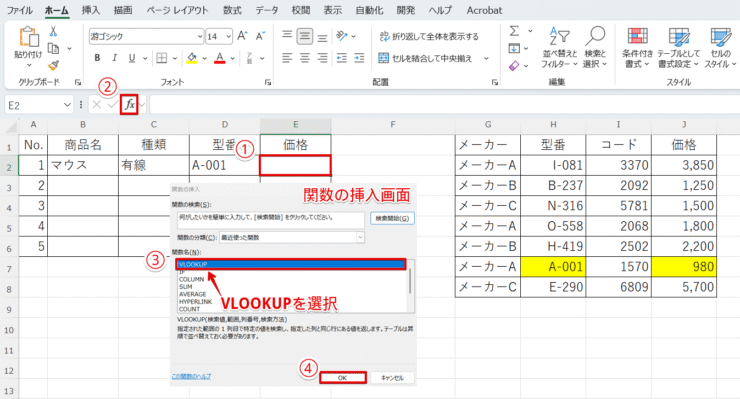Expand the Name Box dropdown

point(67,105)
